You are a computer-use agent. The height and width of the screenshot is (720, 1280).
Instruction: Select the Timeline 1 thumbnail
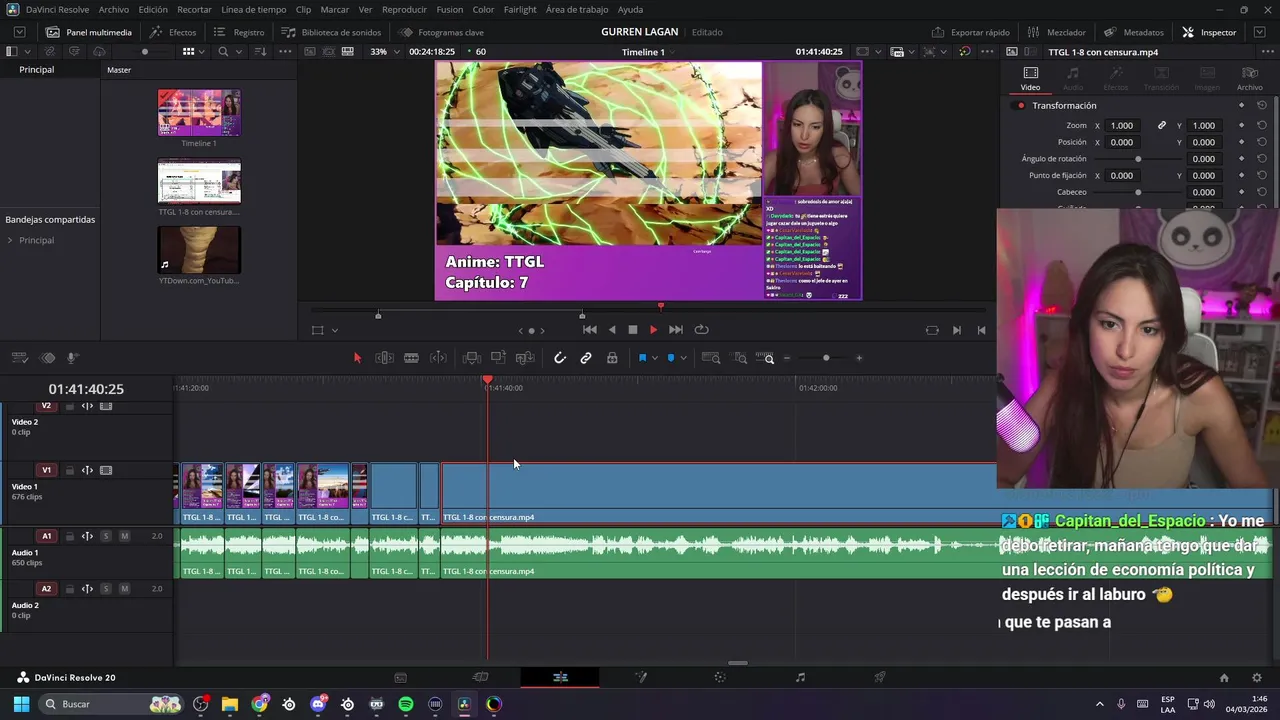[199, 112]
